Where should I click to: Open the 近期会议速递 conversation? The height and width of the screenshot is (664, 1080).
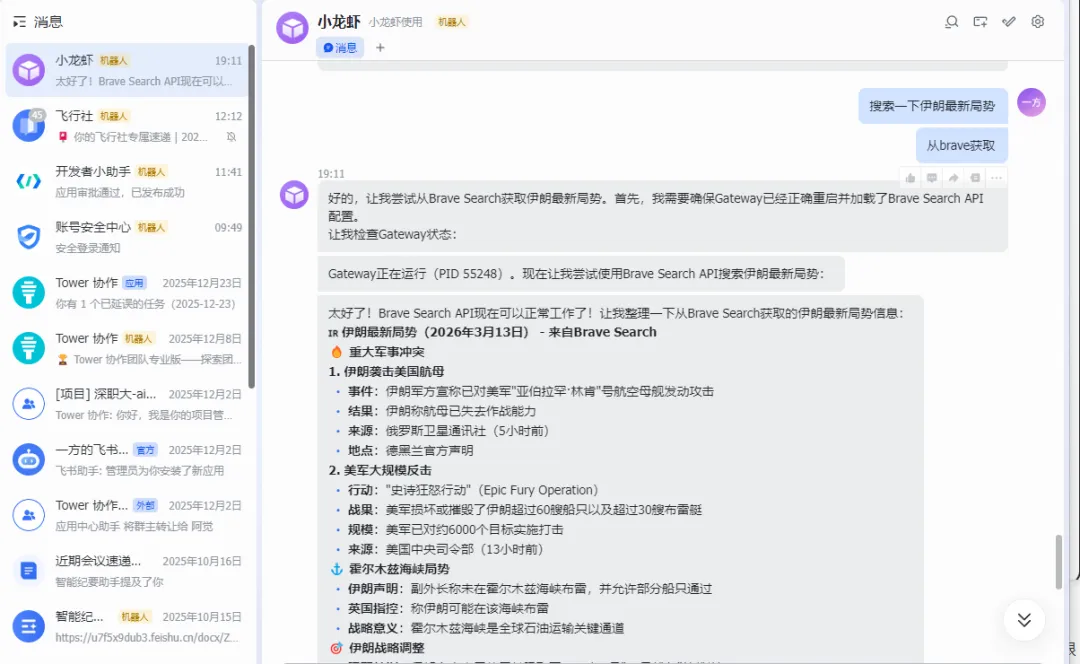pos(127,571)
